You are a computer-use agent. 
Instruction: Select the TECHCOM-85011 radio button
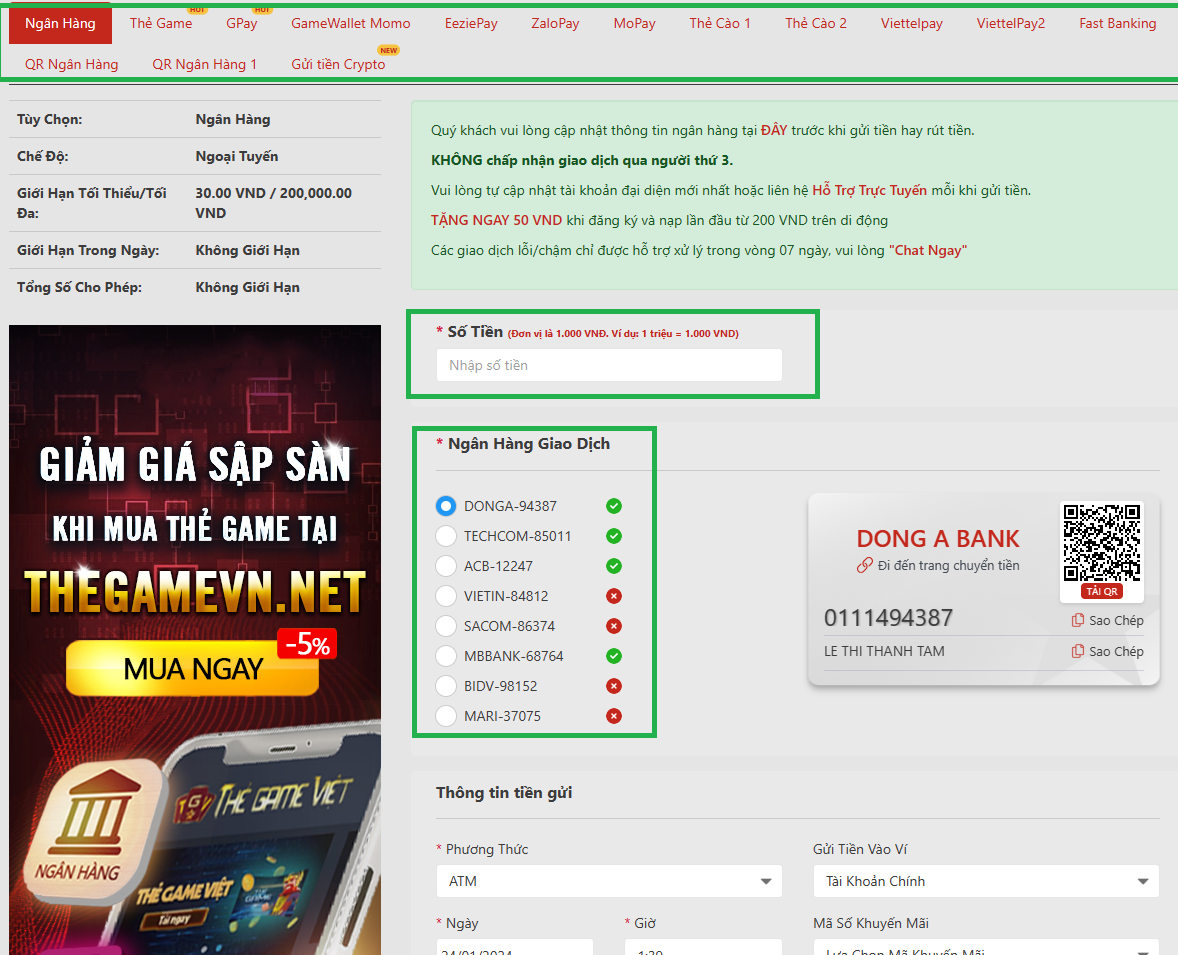(446, 536)
